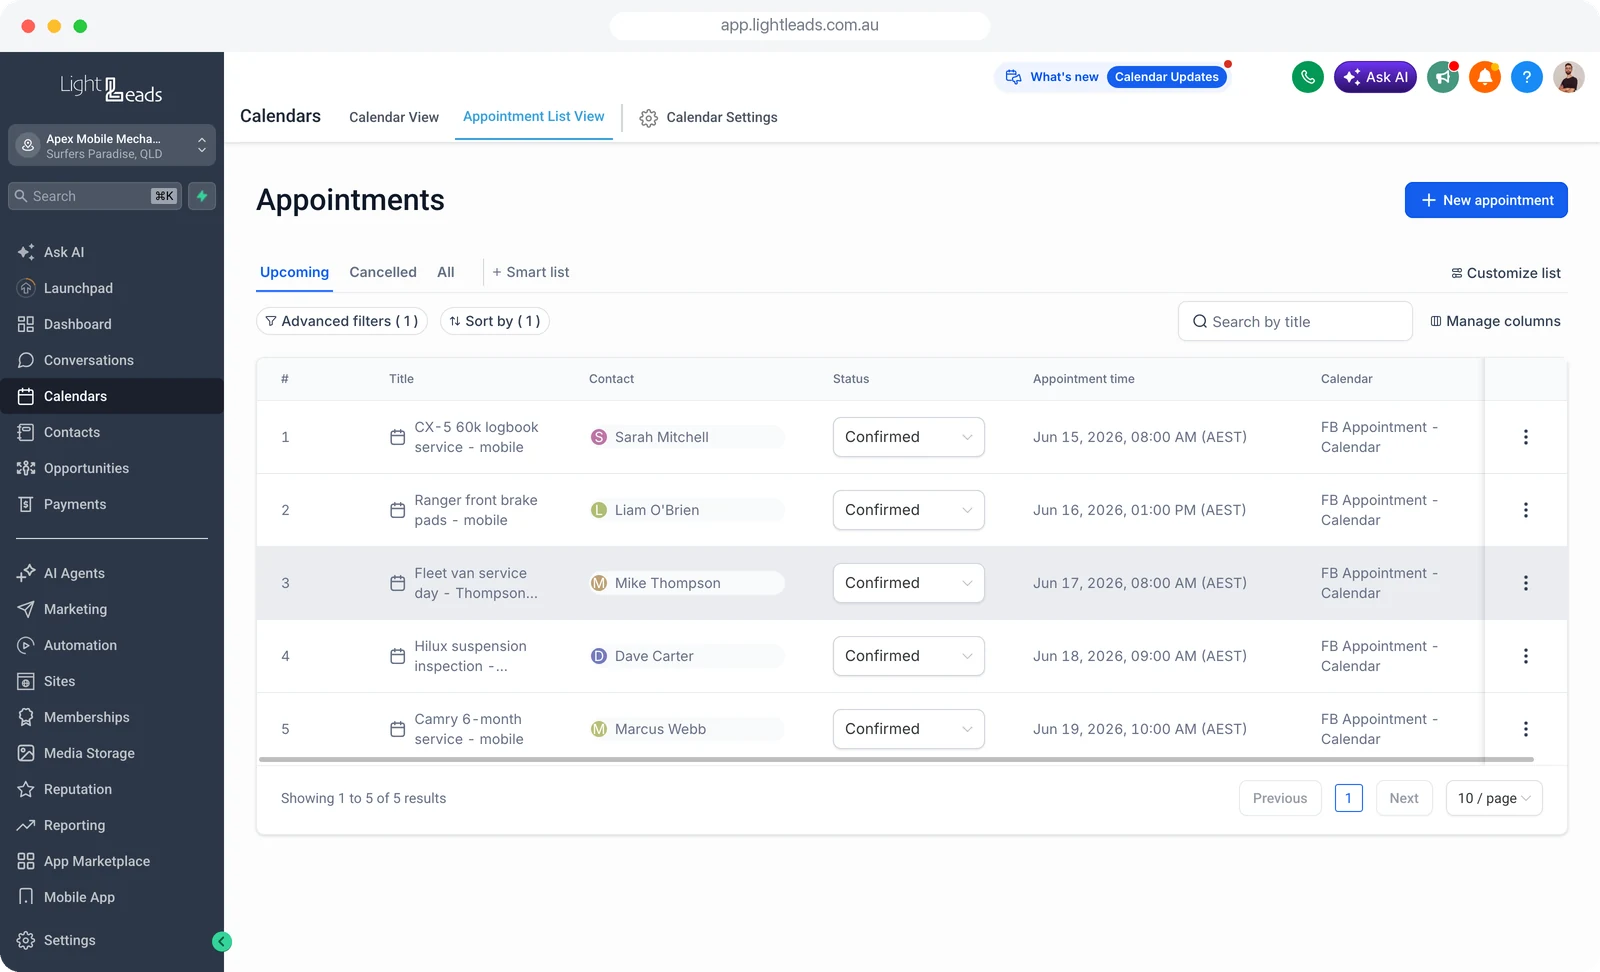Select the Upcoming appointments tab
Image resolution: width=1600 pixels, height=972 pixels.
coord(294,272)
